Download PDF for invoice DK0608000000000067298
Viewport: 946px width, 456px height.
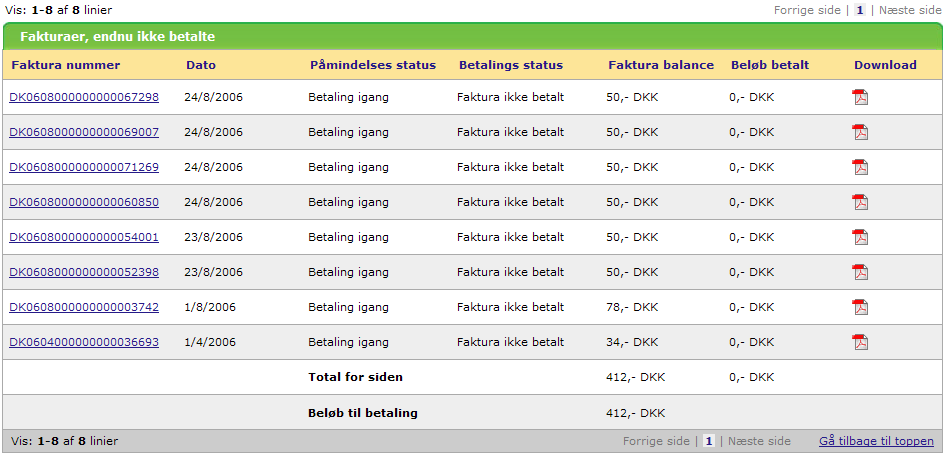pyautogui.click(x=860, y=97)
